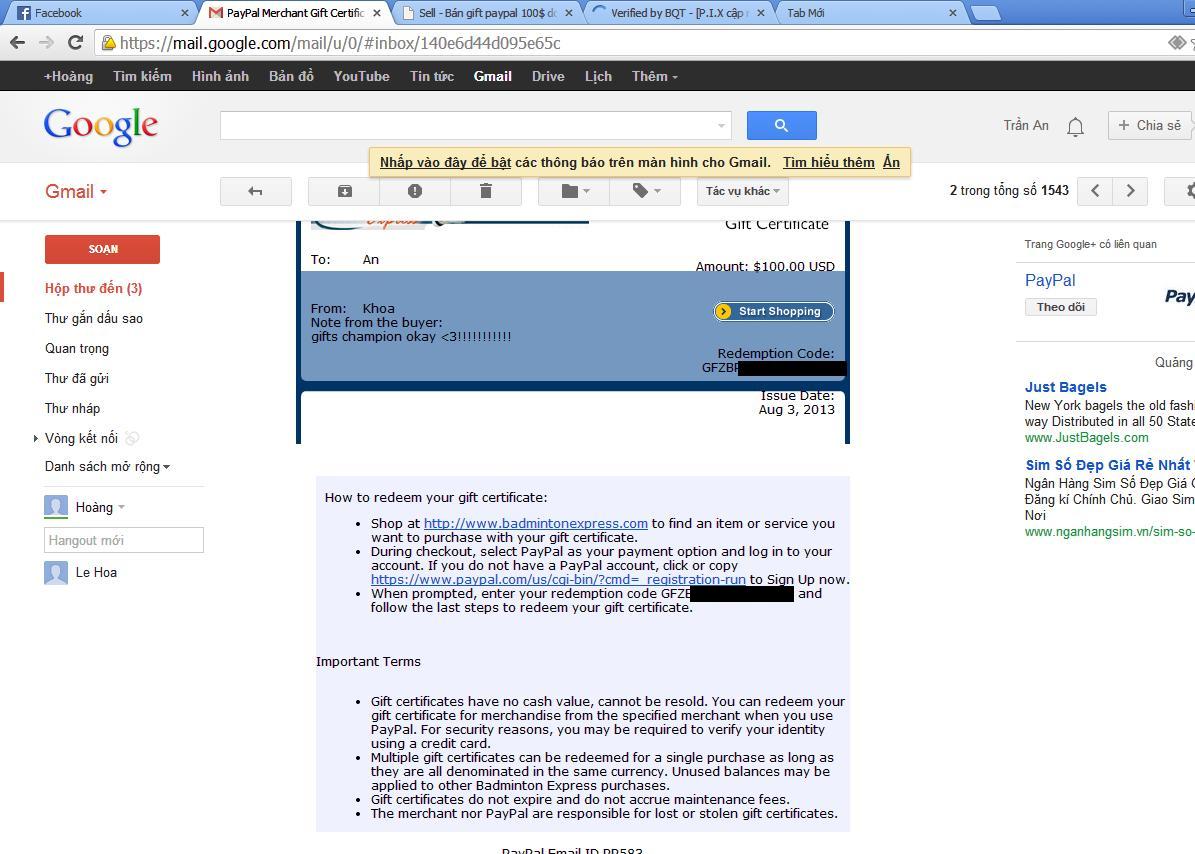Click Ẩn to hide banner
This screenshot has width=1195, height=854.
[892, 162]
